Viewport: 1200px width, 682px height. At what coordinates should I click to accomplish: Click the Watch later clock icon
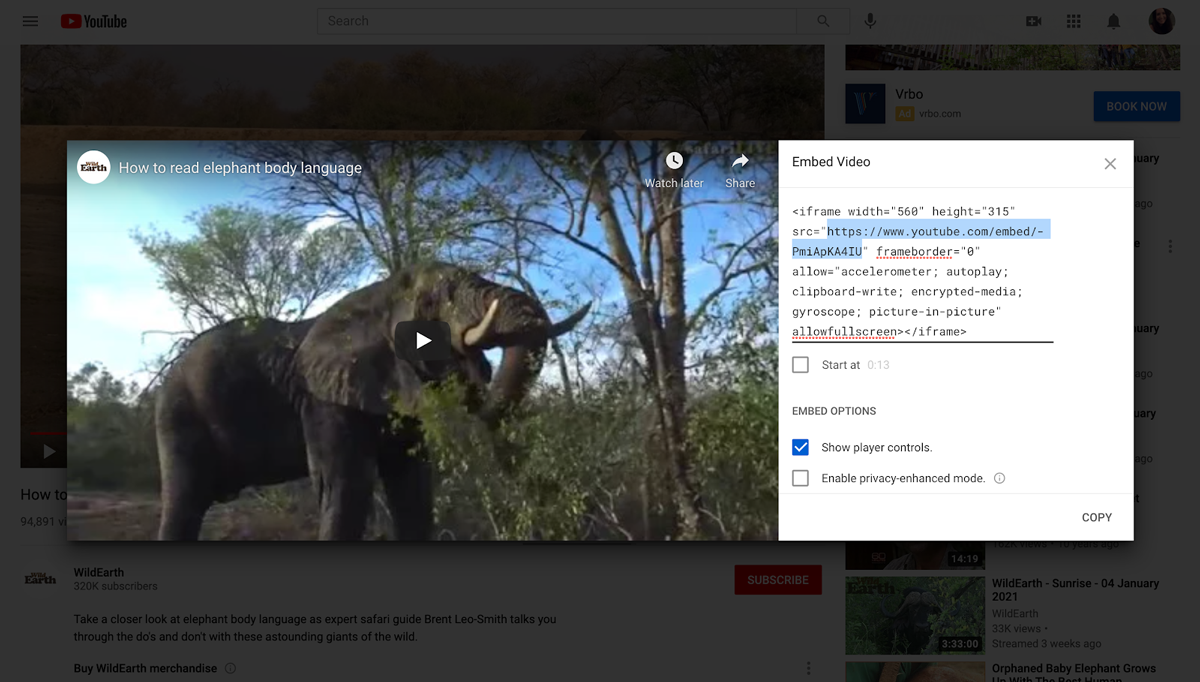tap(674, 162)
